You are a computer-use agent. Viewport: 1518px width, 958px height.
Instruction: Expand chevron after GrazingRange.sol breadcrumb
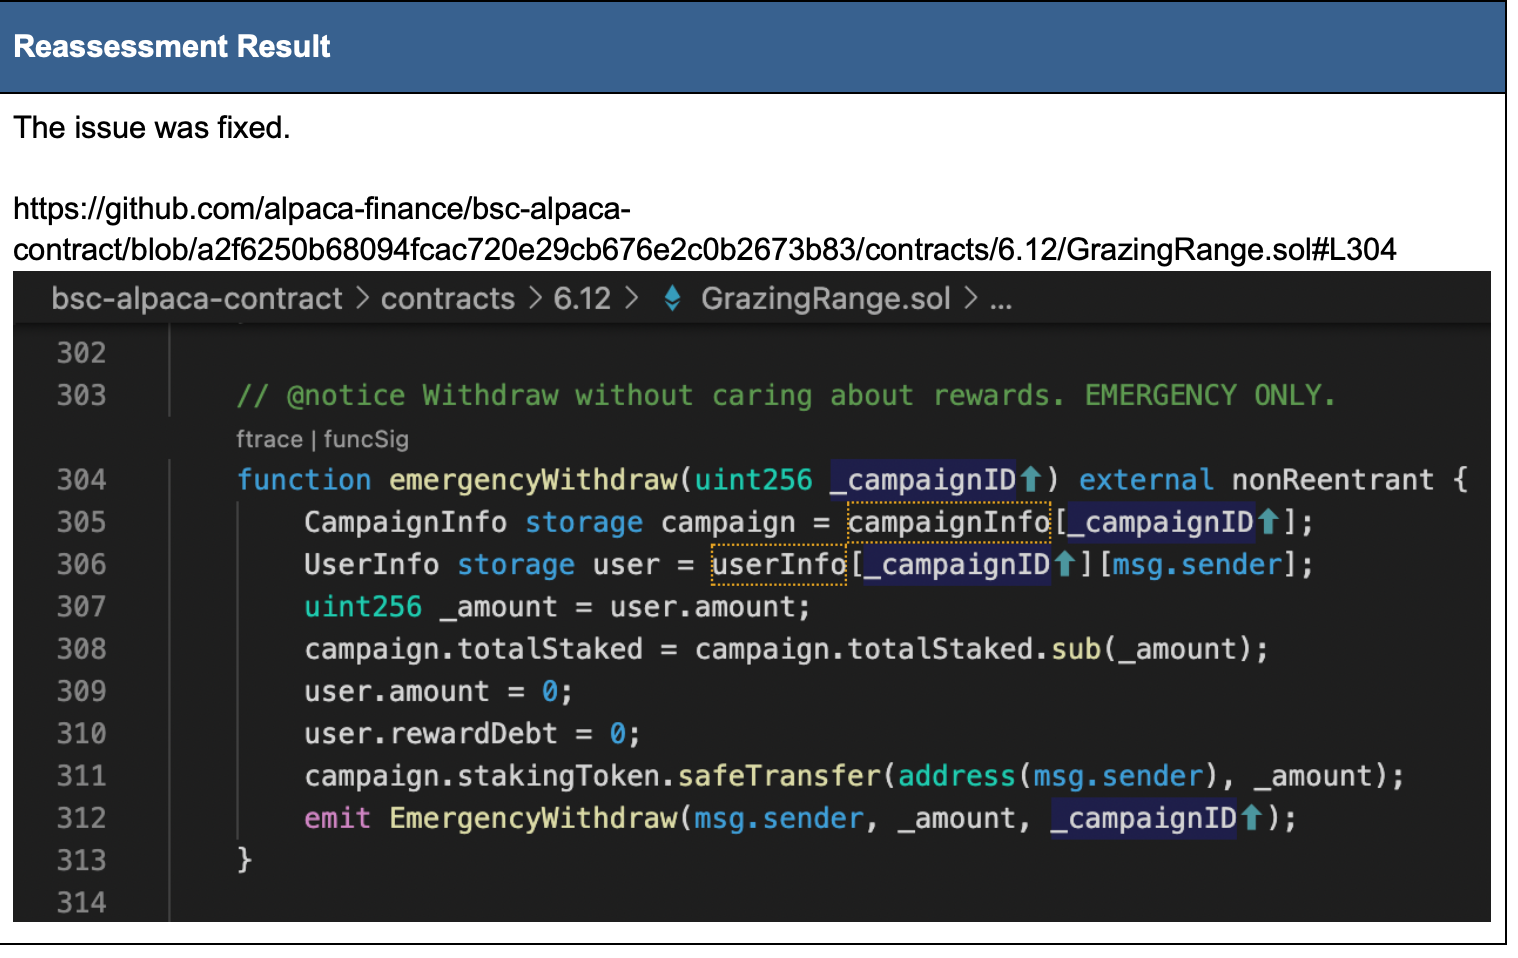(970, 298)
